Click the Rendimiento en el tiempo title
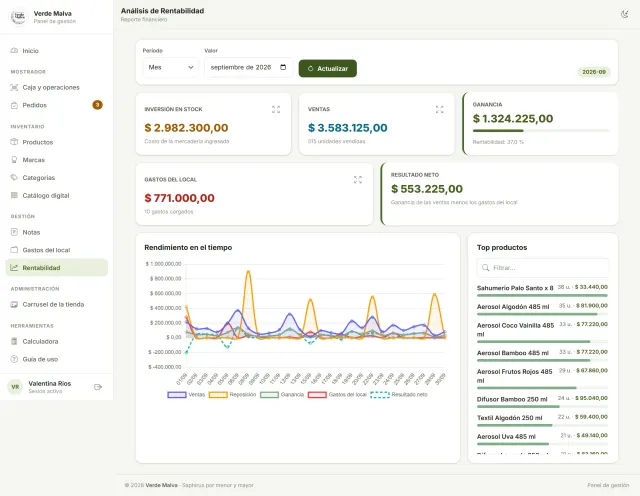This screenshot has width=640, height=496. point(188,247)
